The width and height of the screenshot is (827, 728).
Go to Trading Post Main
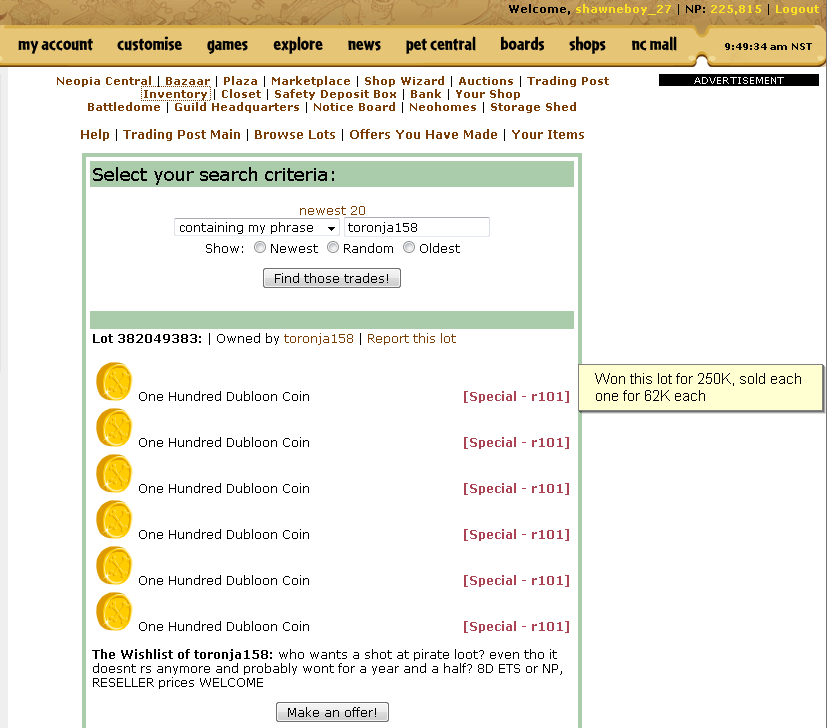pos(182,135)
